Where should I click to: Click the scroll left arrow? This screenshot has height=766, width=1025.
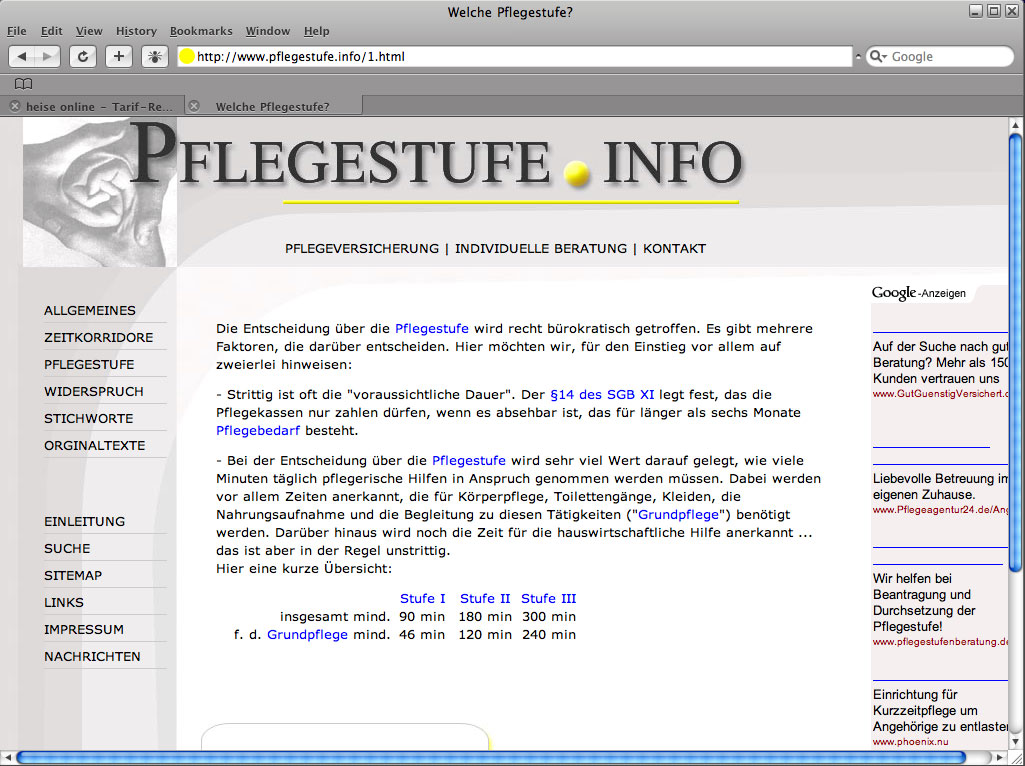click(8, 758)
